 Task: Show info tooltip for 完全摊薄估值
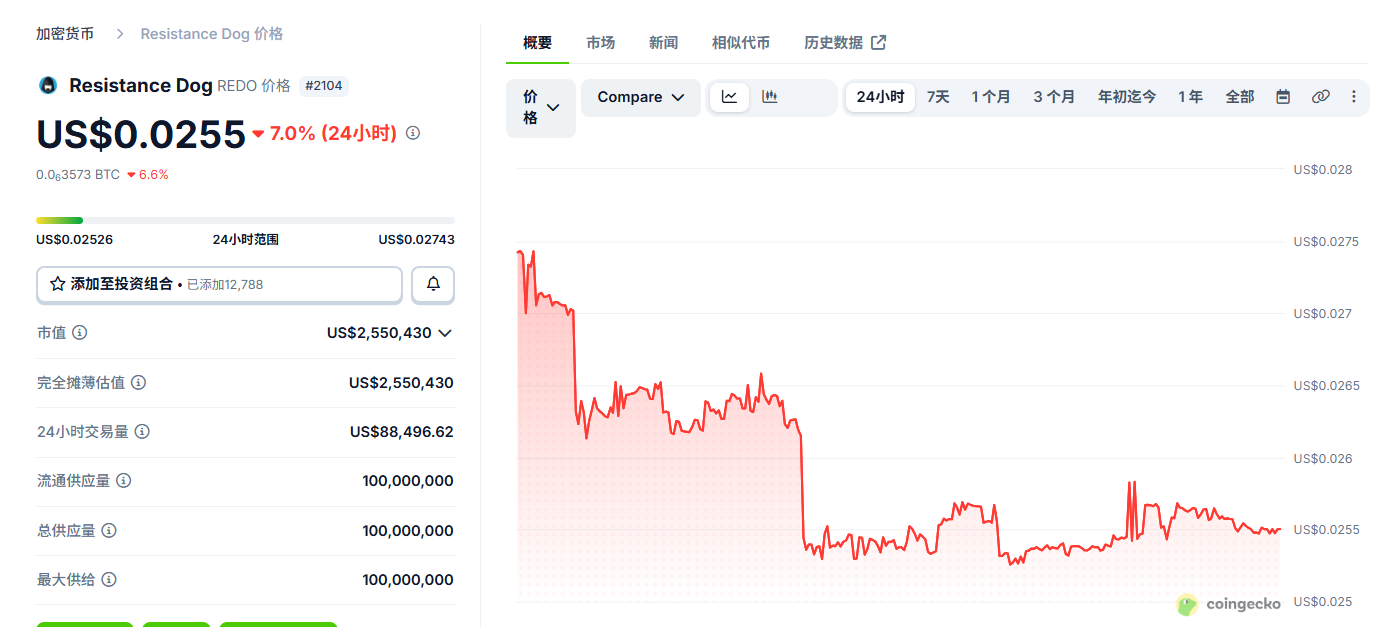click(x=139, y=382)
